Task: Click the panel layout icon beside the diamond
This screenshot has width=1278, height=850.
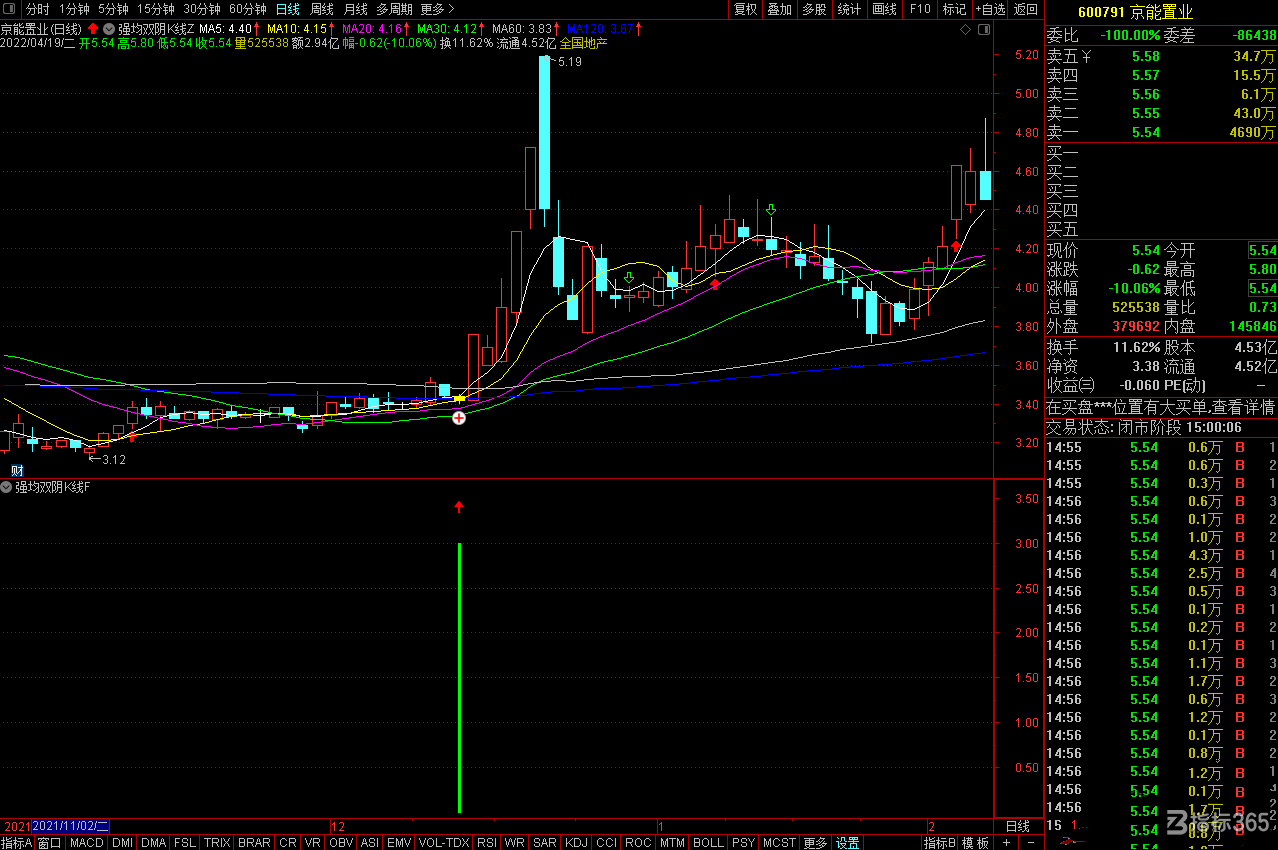Action: click(984, 30)
